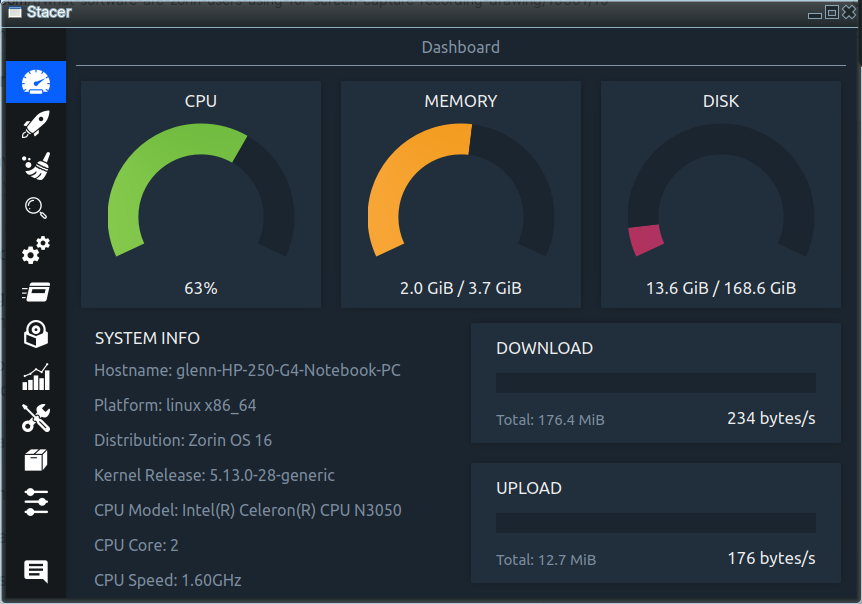This screenshot has width=862, height=604.
Task: Click the Upload progress bar
Action: 656,523
